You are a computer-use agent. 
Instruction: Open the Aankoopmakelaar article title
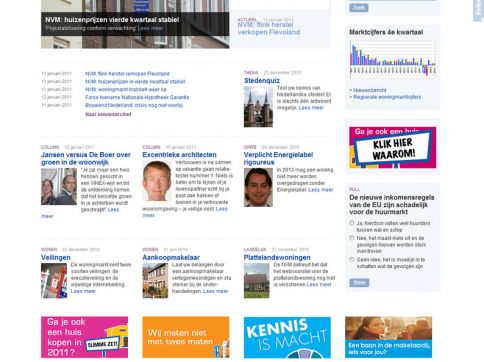(x=171, y=257)
